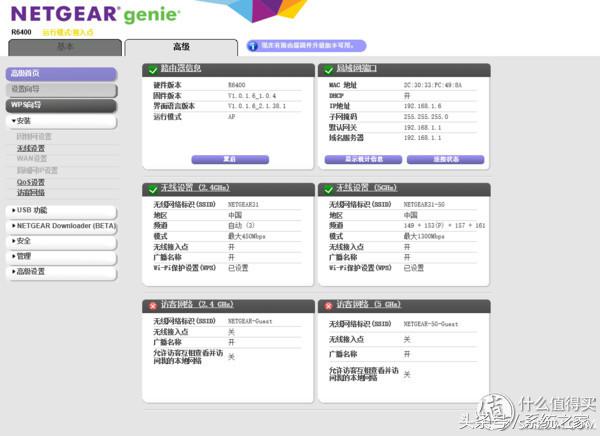Click the SSID value NETGEAR21-5G

click(x=424, y=204)
